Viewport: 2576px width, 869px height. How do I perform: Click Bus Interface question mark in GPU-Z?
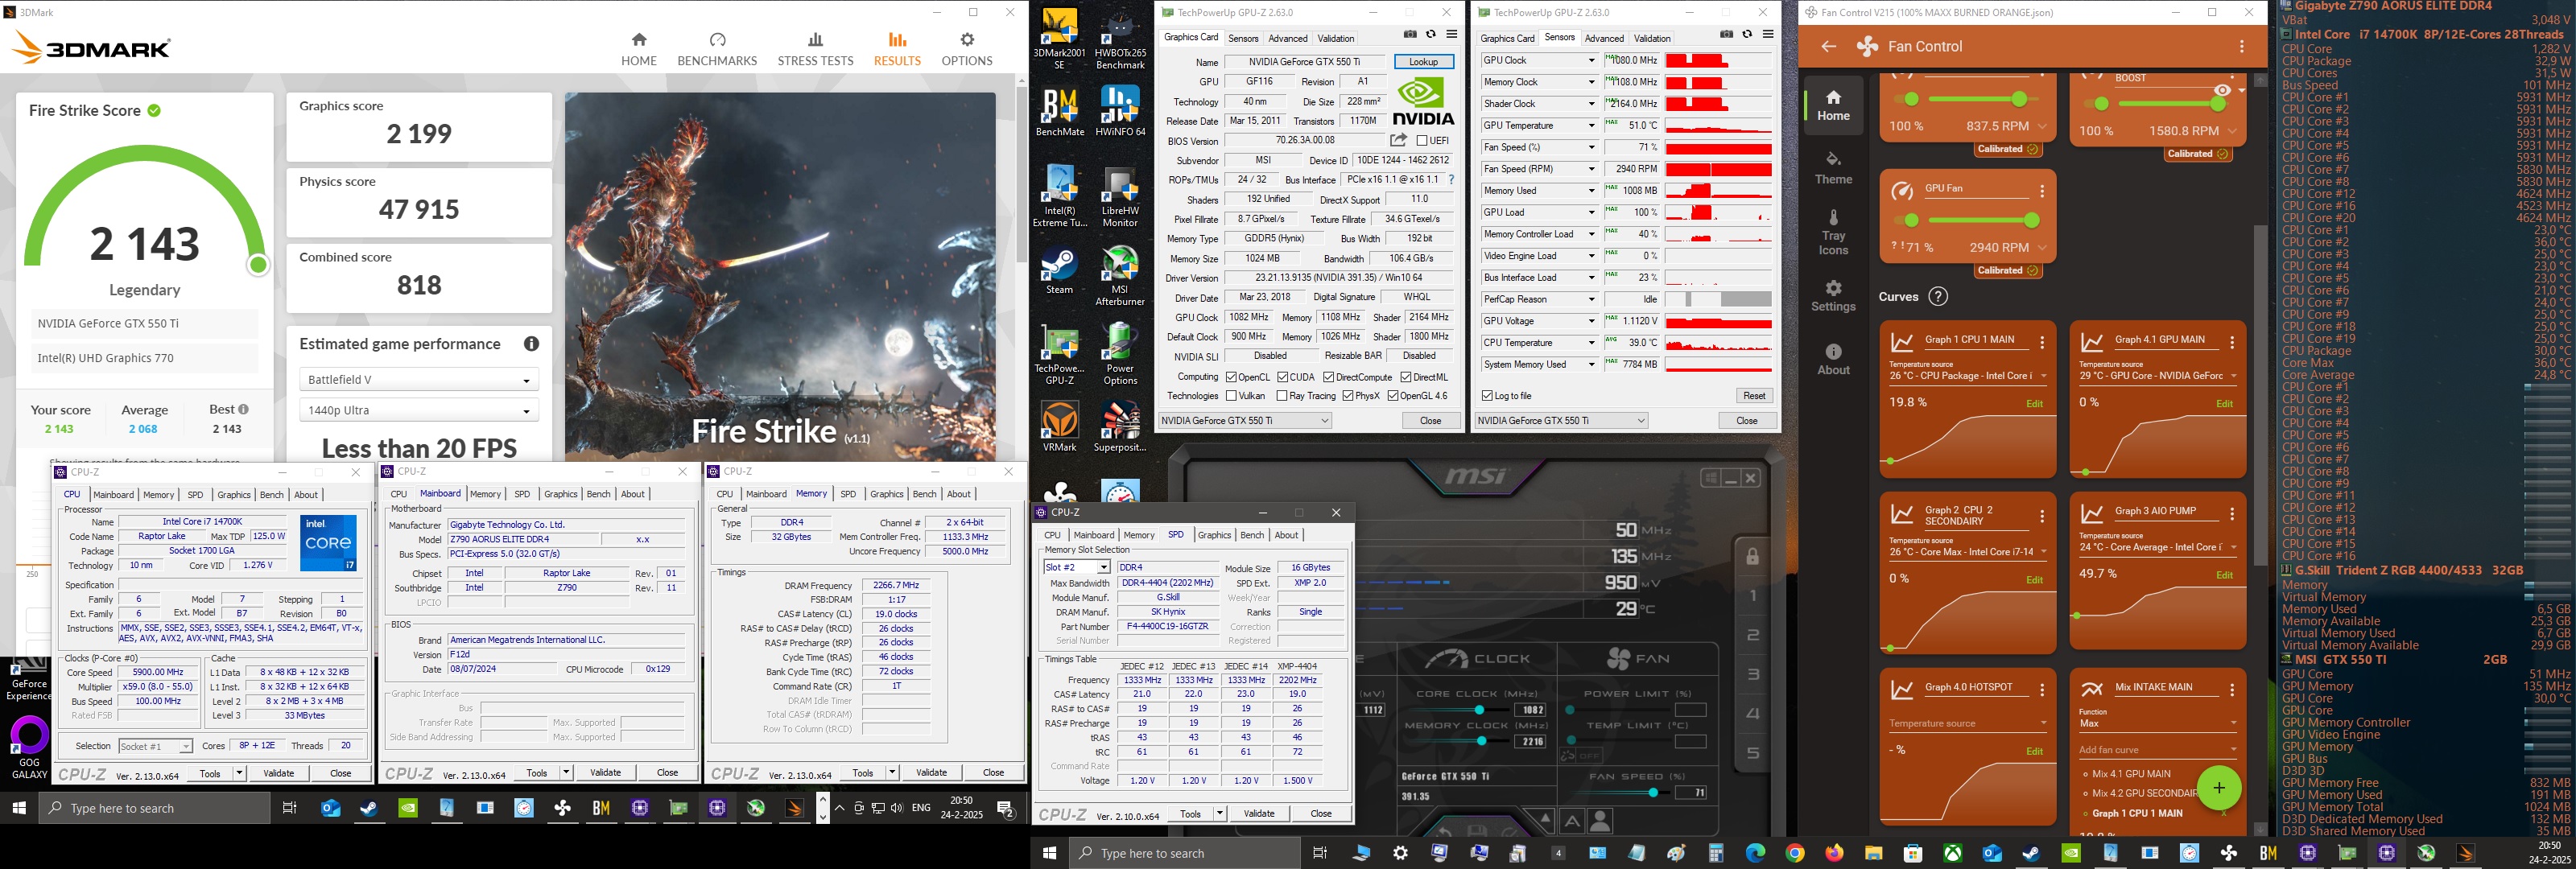pyautogui.click(x=1451, y=180)
